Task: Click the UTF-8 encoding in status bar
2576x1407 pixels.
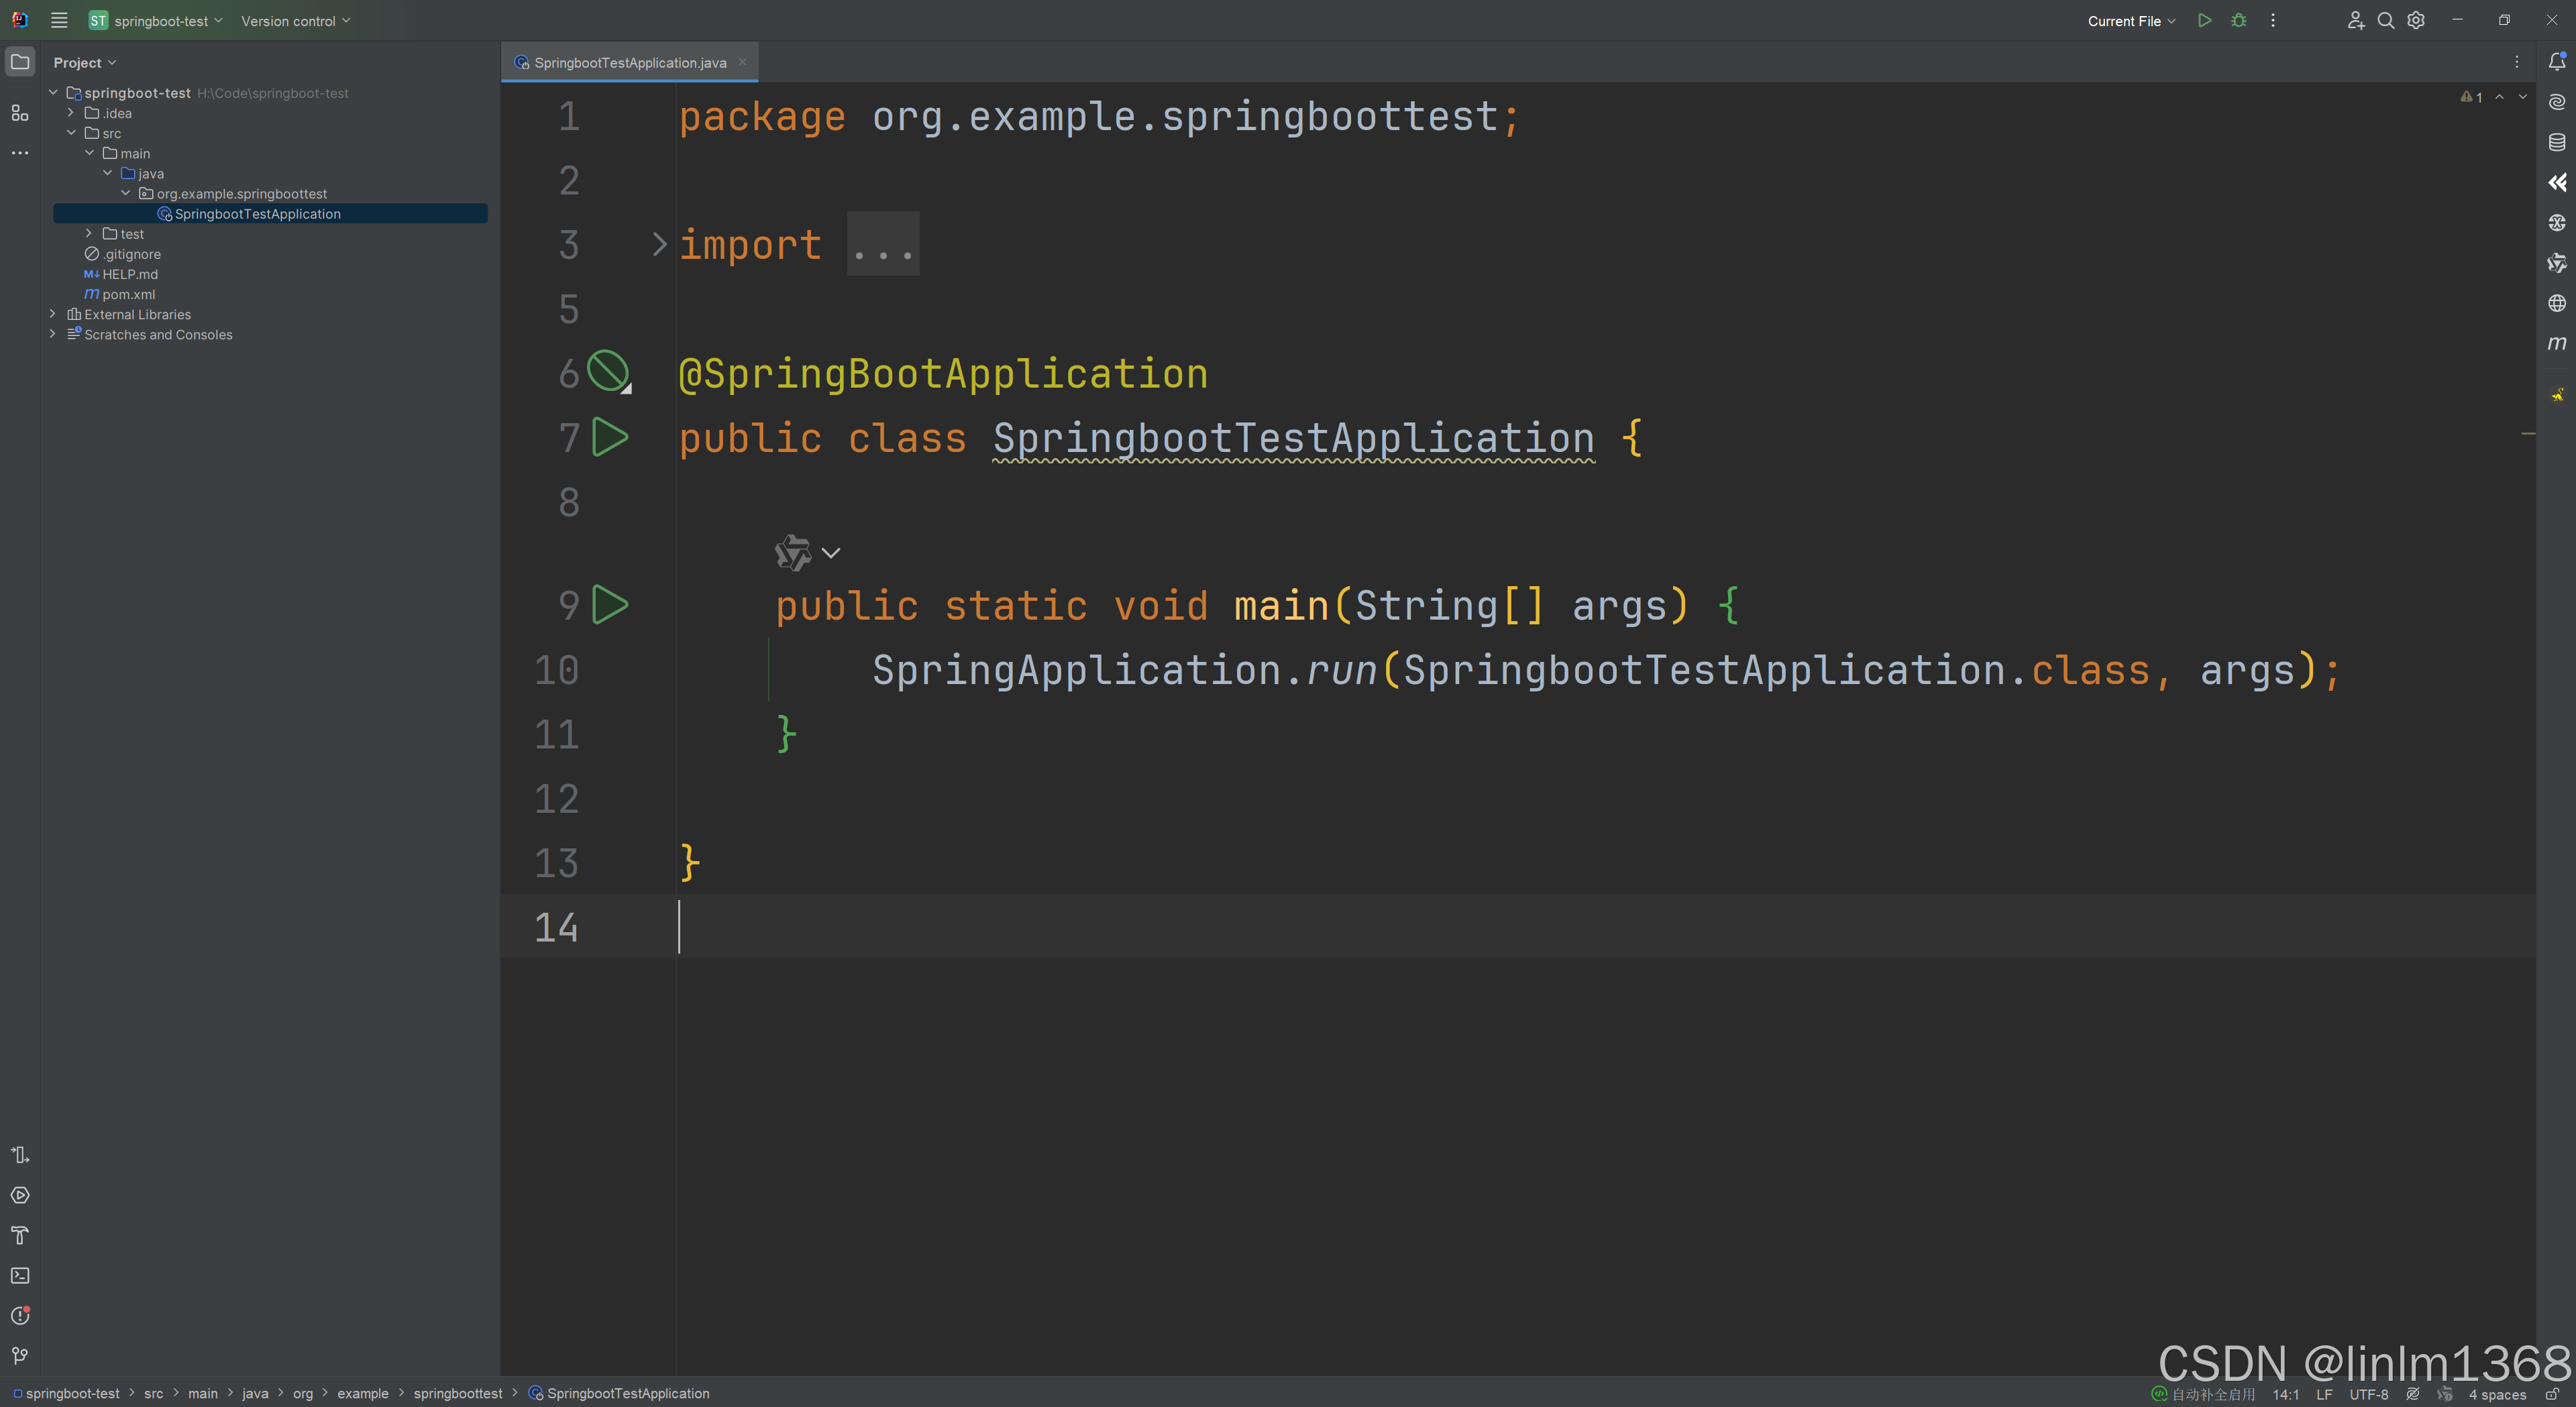Action: point(2368,1394)
